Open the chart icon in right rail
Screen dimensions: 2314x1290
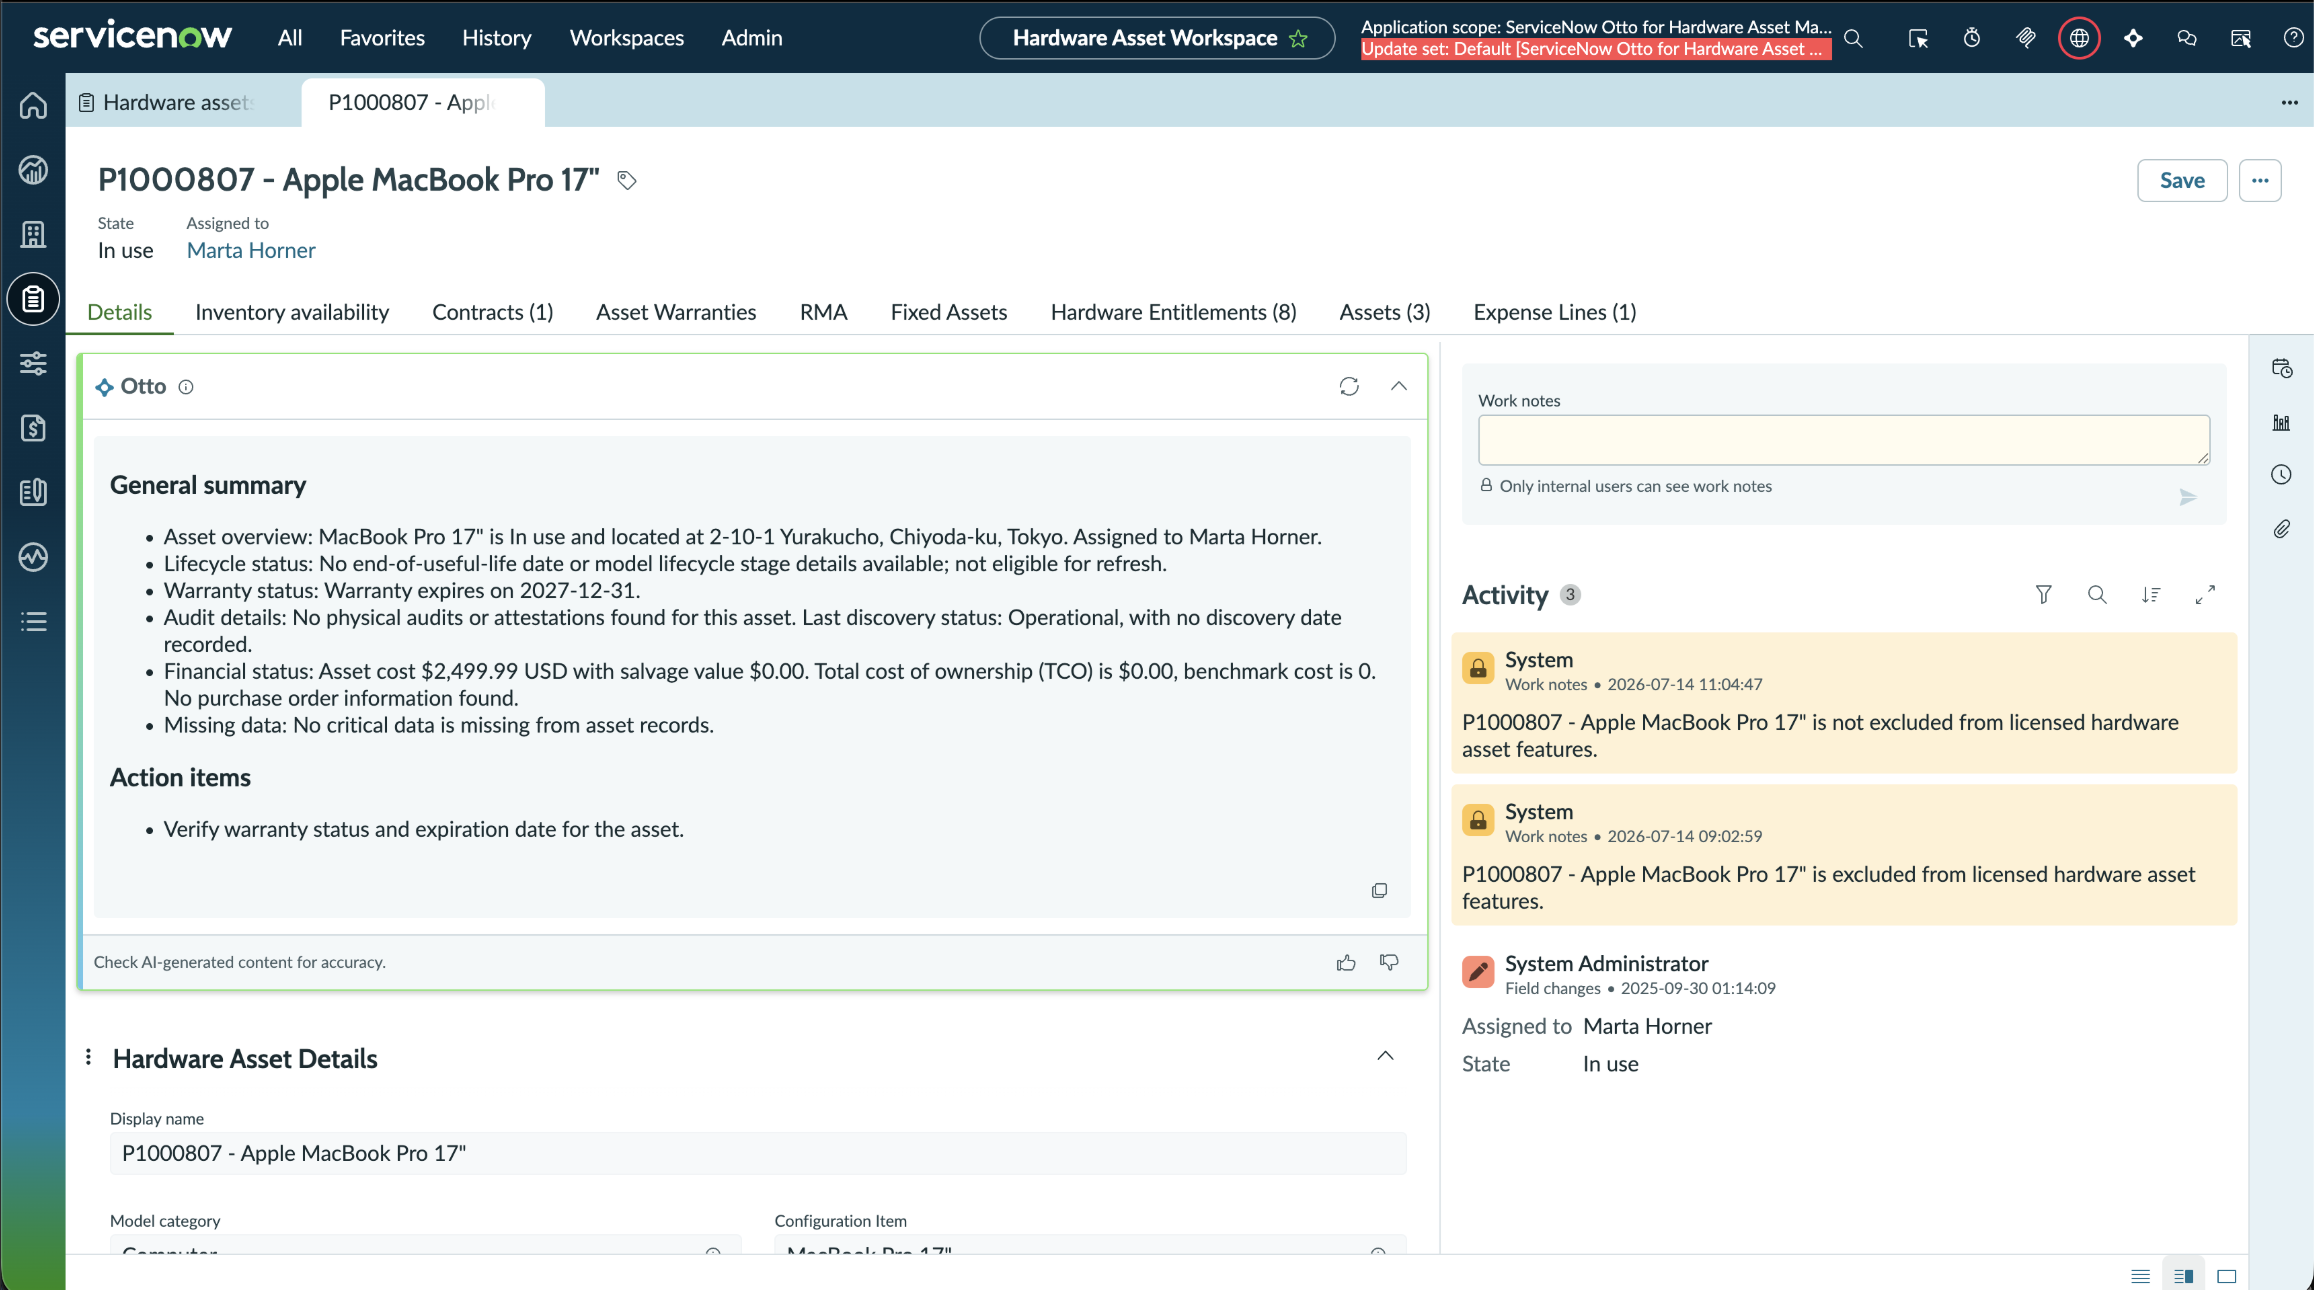(2281, 422)
